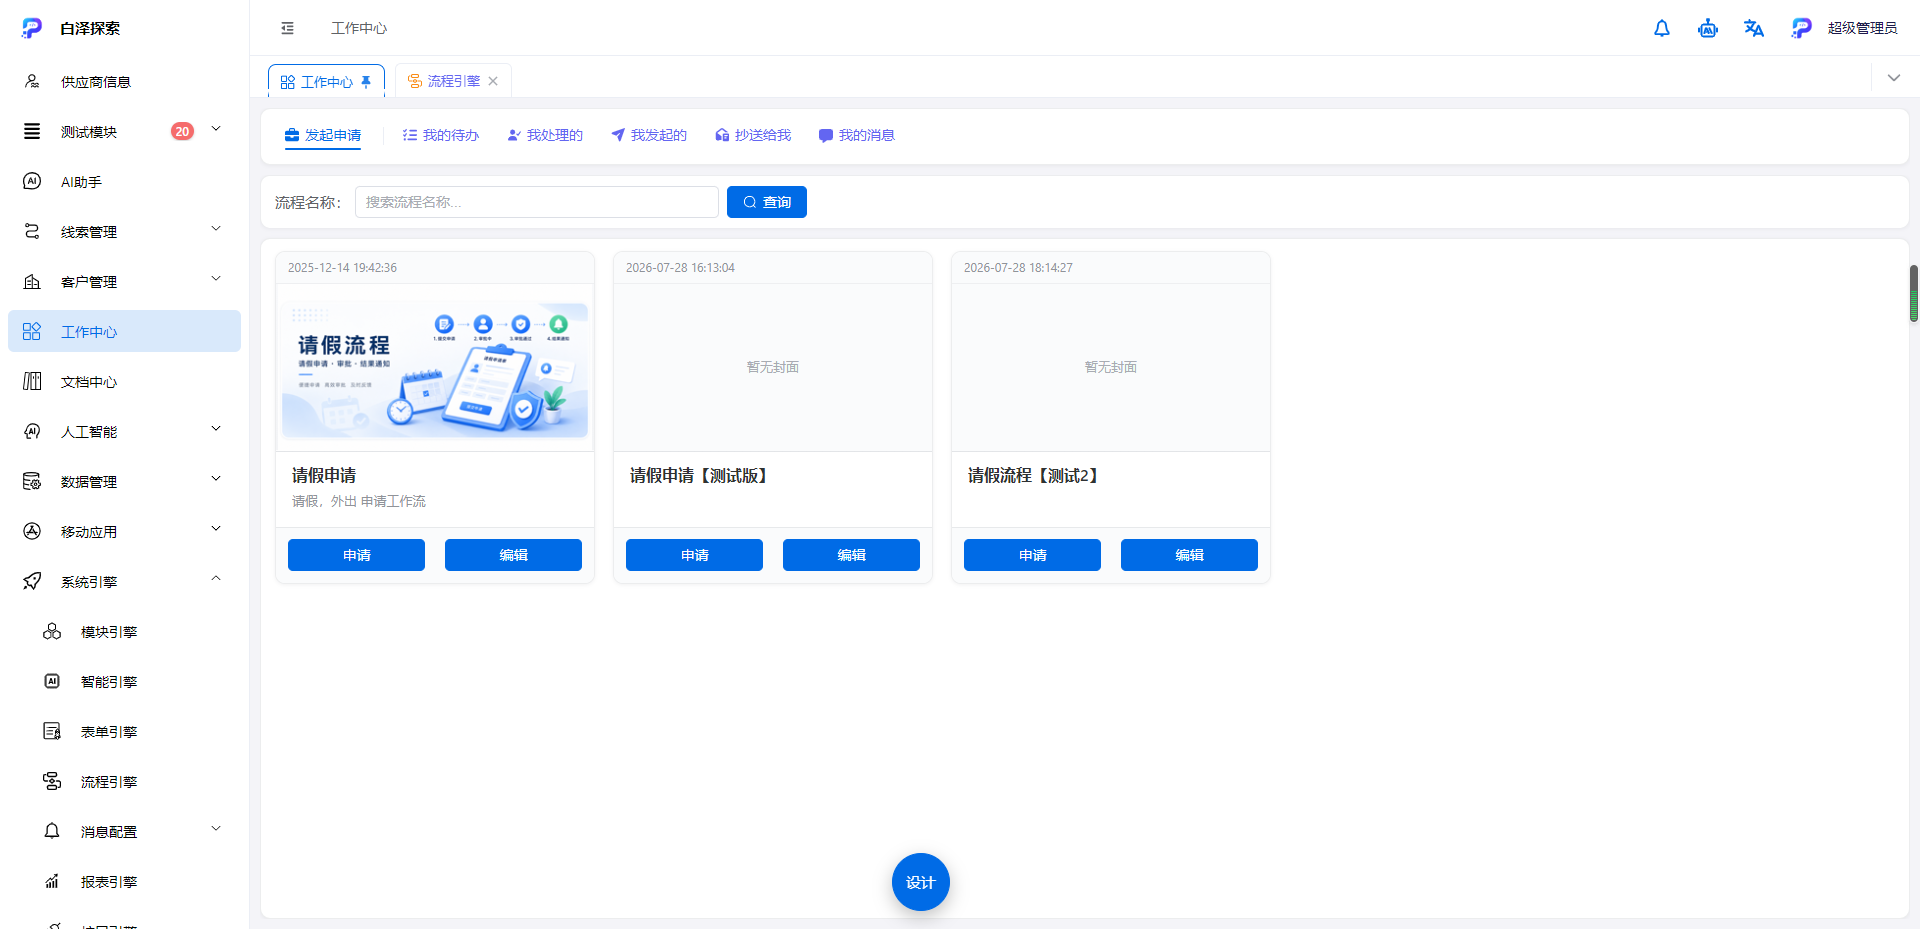Click 申请 on the 请假申请 card
Screen dimensions: 1920x929
(x=356, y=555)
